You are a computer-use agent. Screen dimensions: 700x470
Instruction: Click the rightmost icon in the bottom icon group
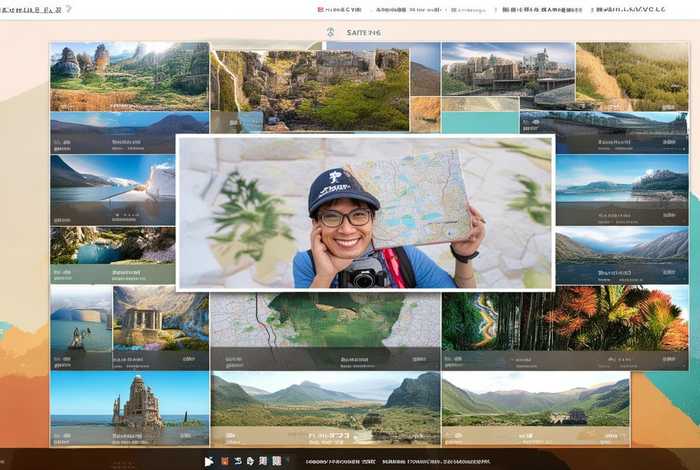tap(277, 461)
